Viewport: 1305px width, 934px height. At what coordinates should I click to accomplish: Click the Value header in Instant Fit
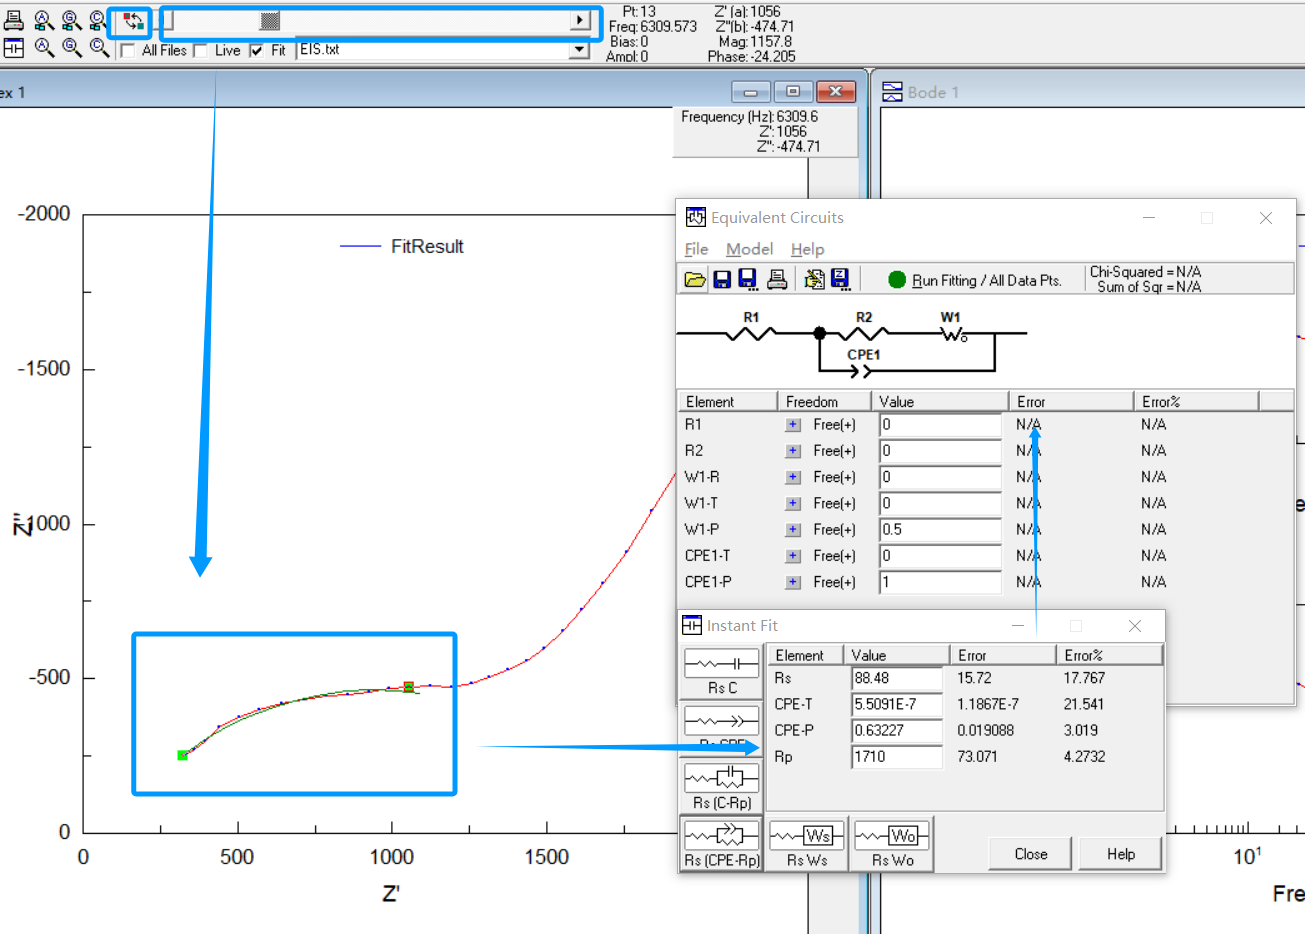point(896,655)
